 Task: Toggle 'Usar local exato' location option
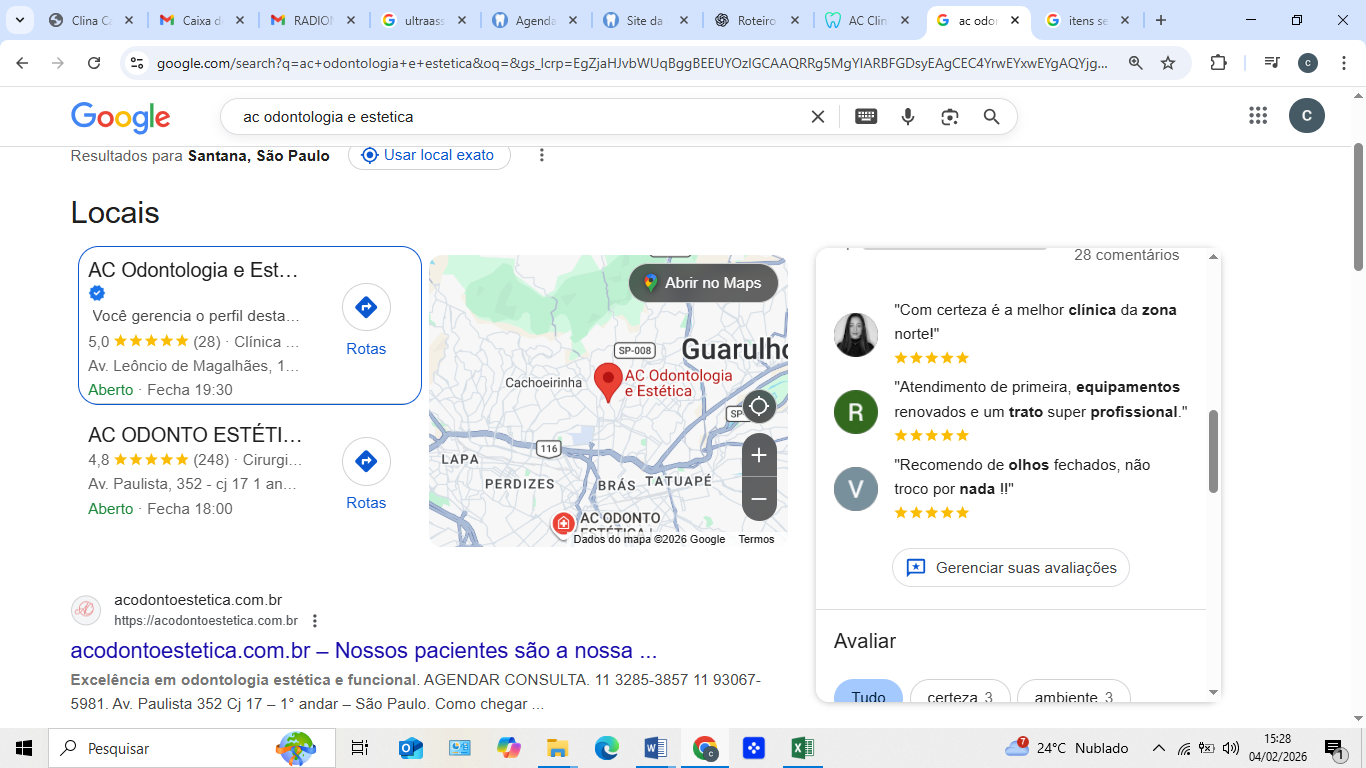pyautogui.click(x=429, y=155)
